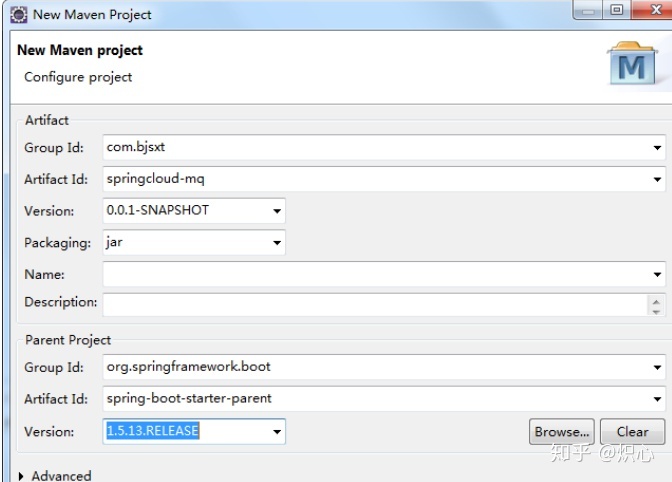The image size is (672, 482).
Task: Click the 'Packaging:' label
Action: coord(57,243)
